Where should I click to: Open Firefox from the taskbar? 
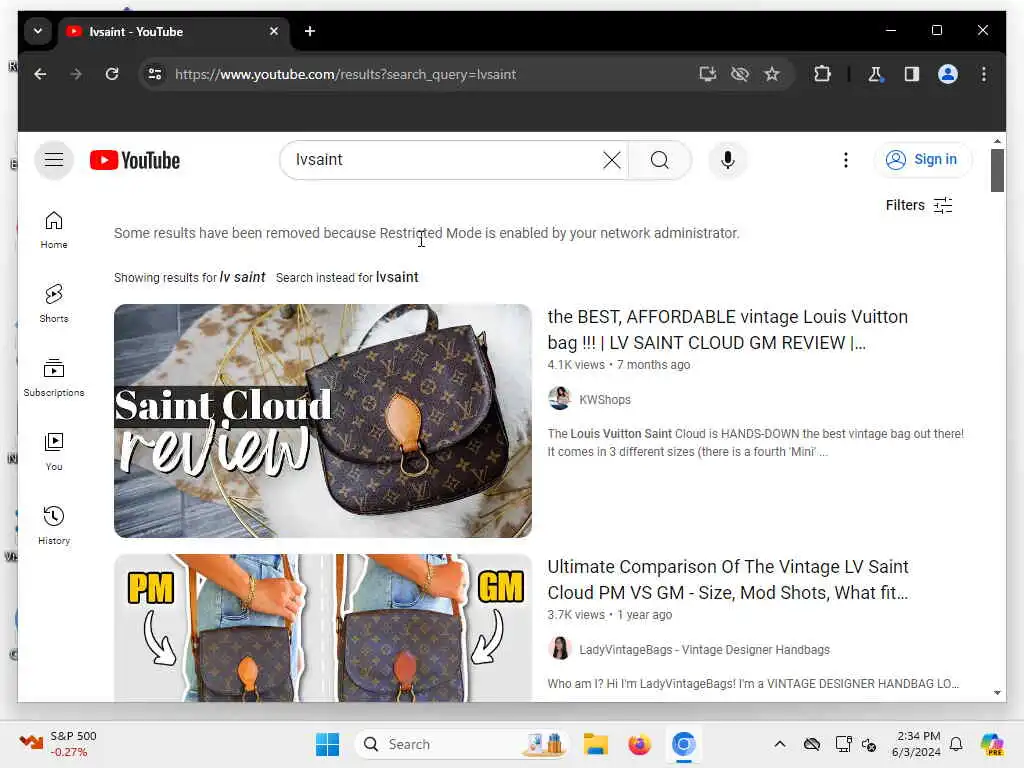click(x=639, y=744)
